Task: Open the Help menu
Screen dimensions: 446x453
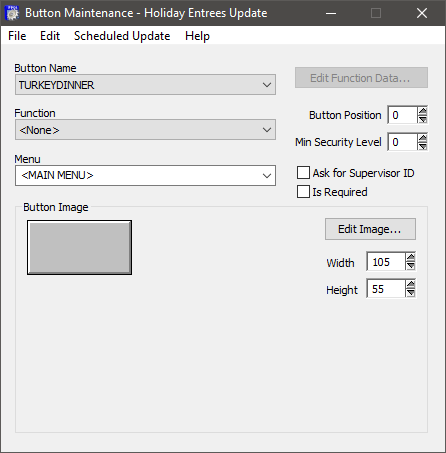Action: (197, 36)
